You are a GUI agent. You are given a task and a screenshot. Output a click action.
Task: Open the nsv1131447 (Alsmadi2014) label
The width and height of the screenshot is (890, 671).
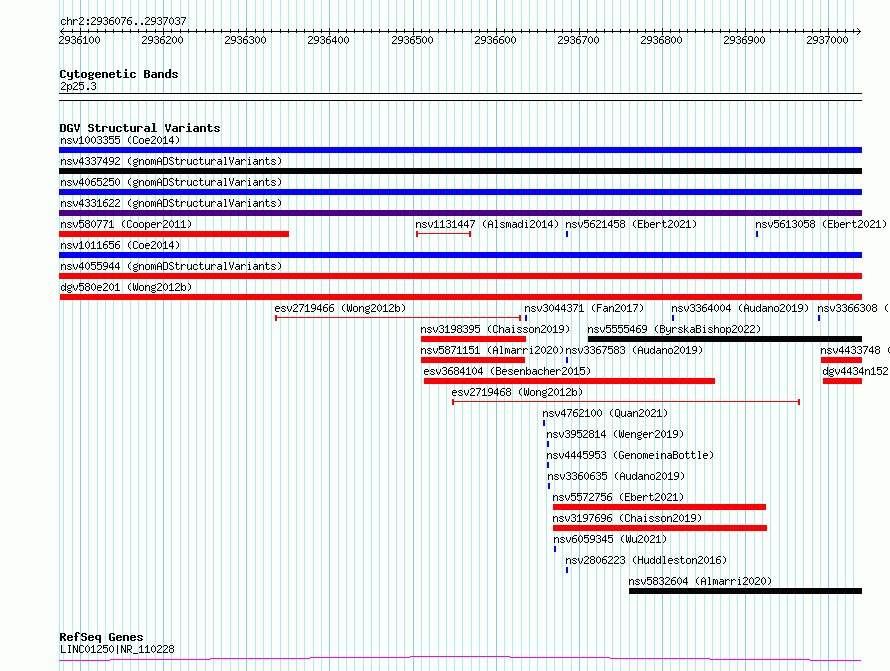point(487,224)
